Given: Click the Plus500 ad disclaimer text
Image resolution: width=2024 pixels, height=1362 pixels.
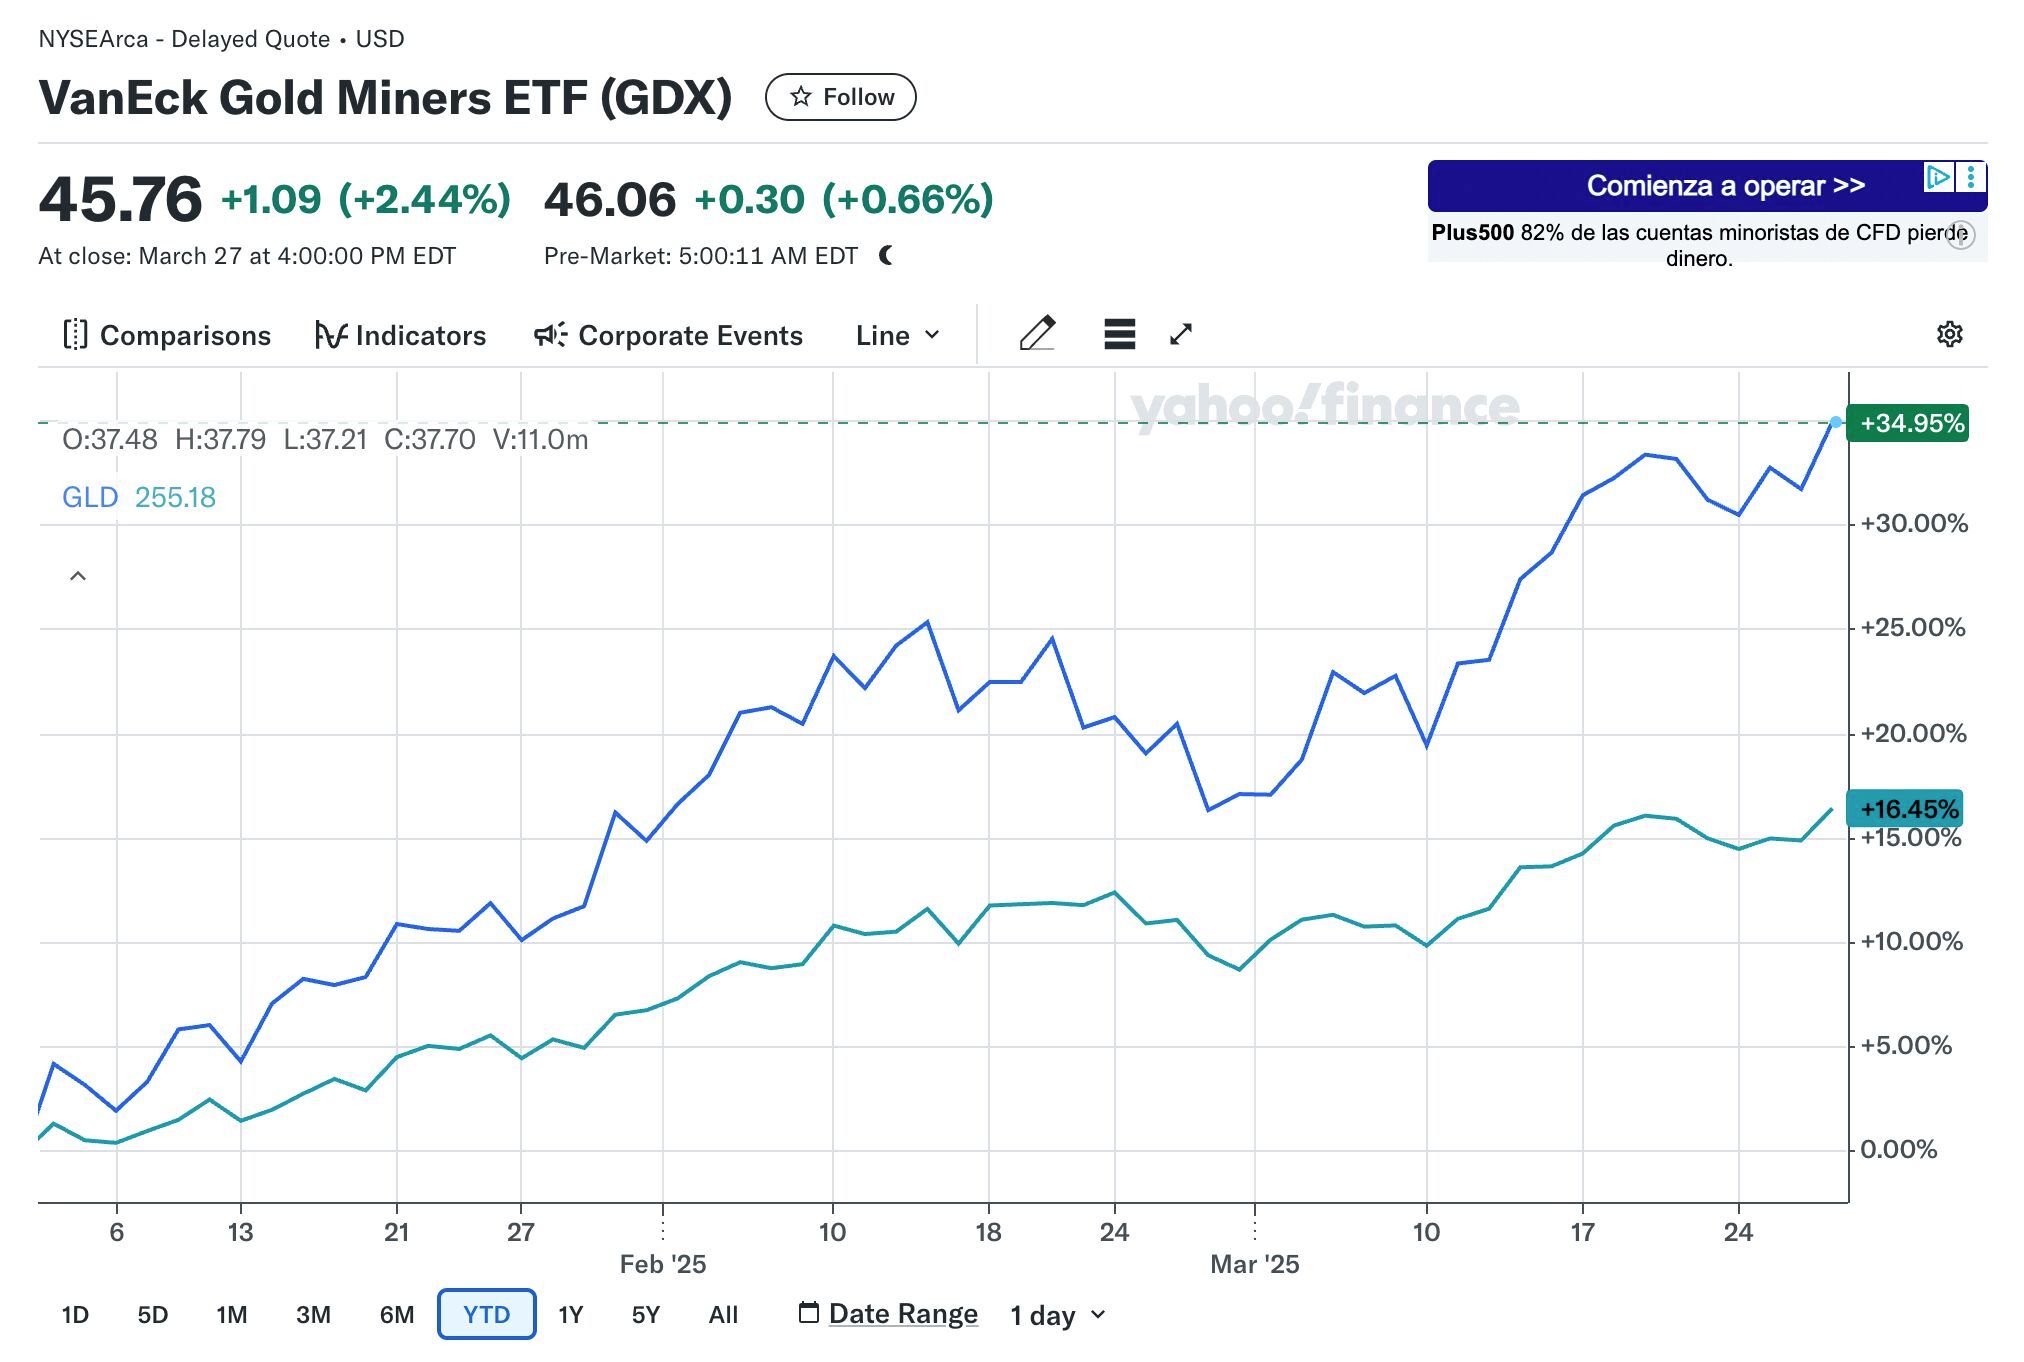Looking at the screenshot, I should (1699, 245).
